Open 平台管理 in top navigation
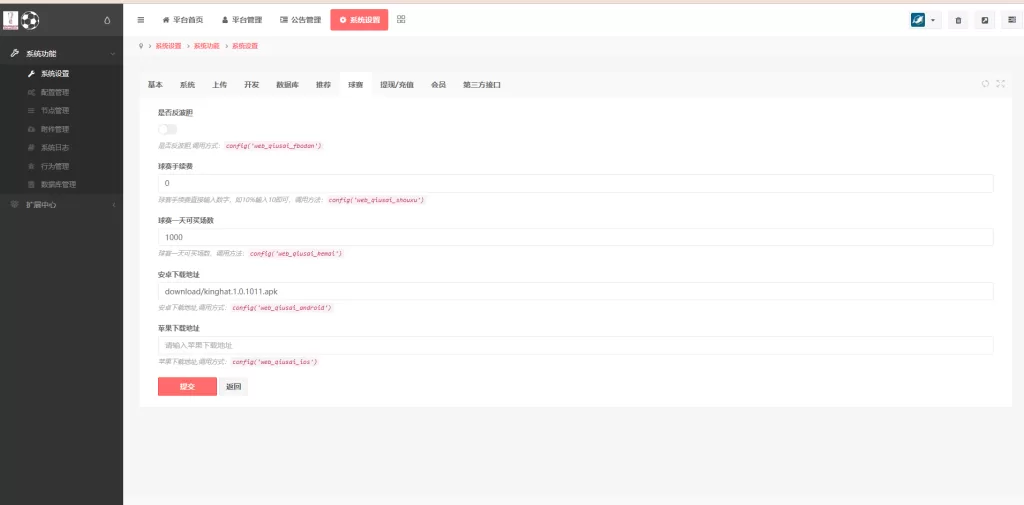The width and height of the screenshot is (1024, 505). (x=242, y=20)
